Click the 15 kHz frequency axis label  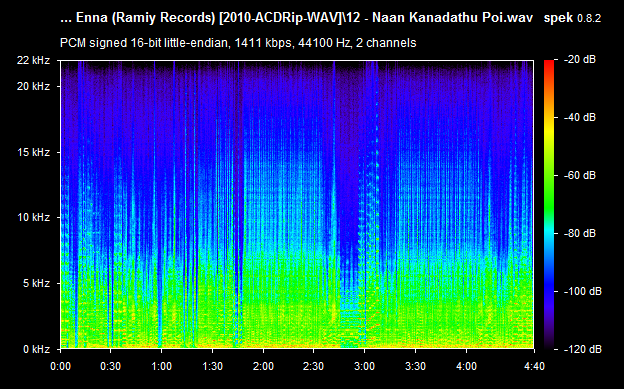point(33,152)
